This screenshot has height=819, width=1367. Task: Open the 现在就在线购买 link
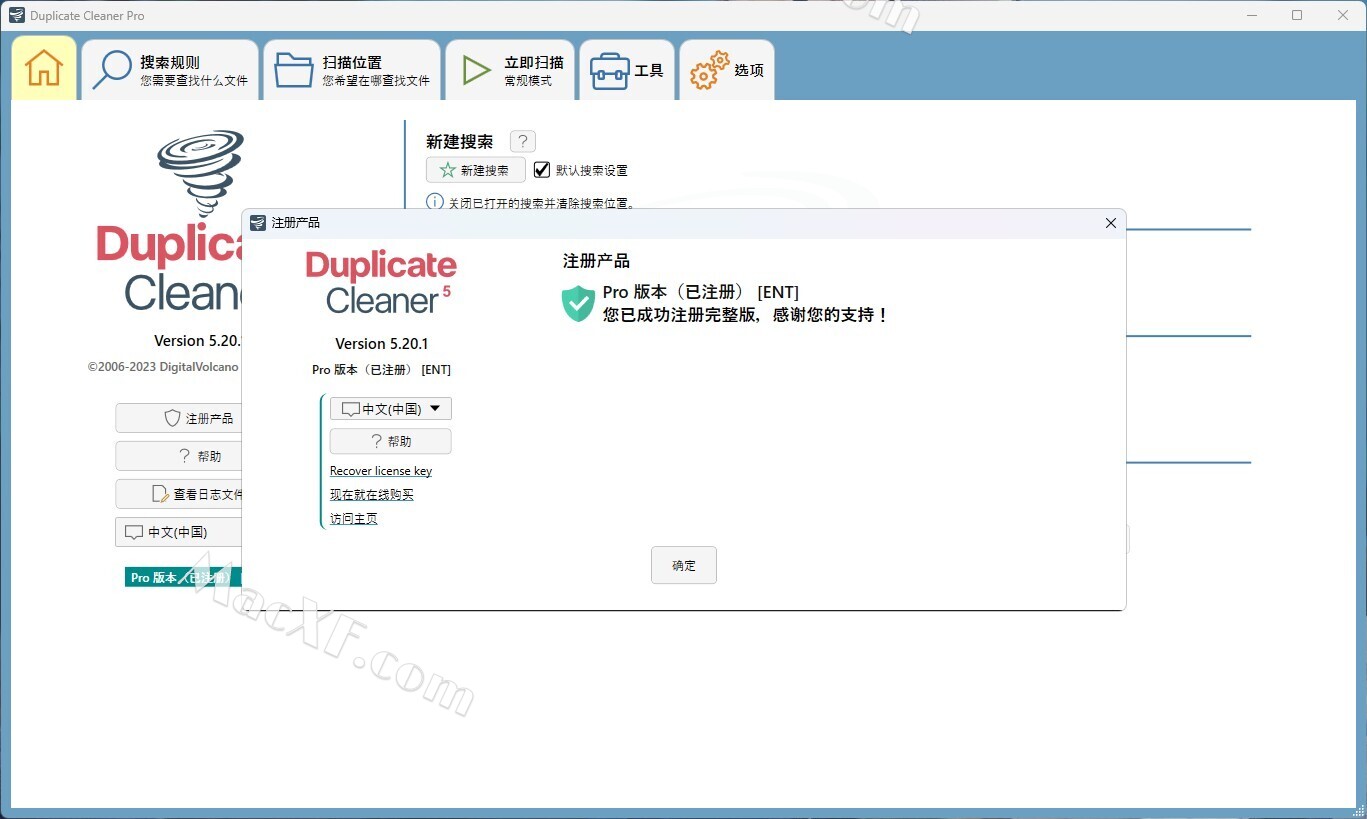pos(372,495)
